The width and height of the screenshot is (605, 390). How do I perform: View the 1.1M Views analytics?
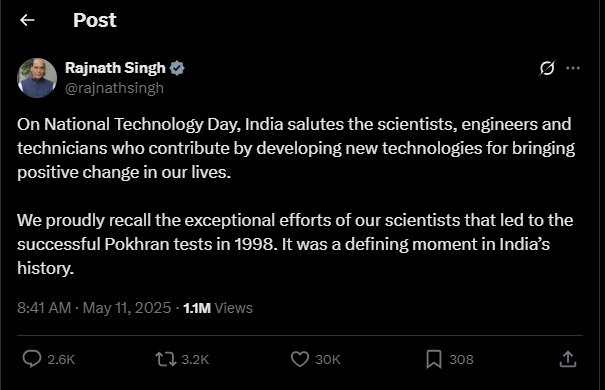pos(218,308)
